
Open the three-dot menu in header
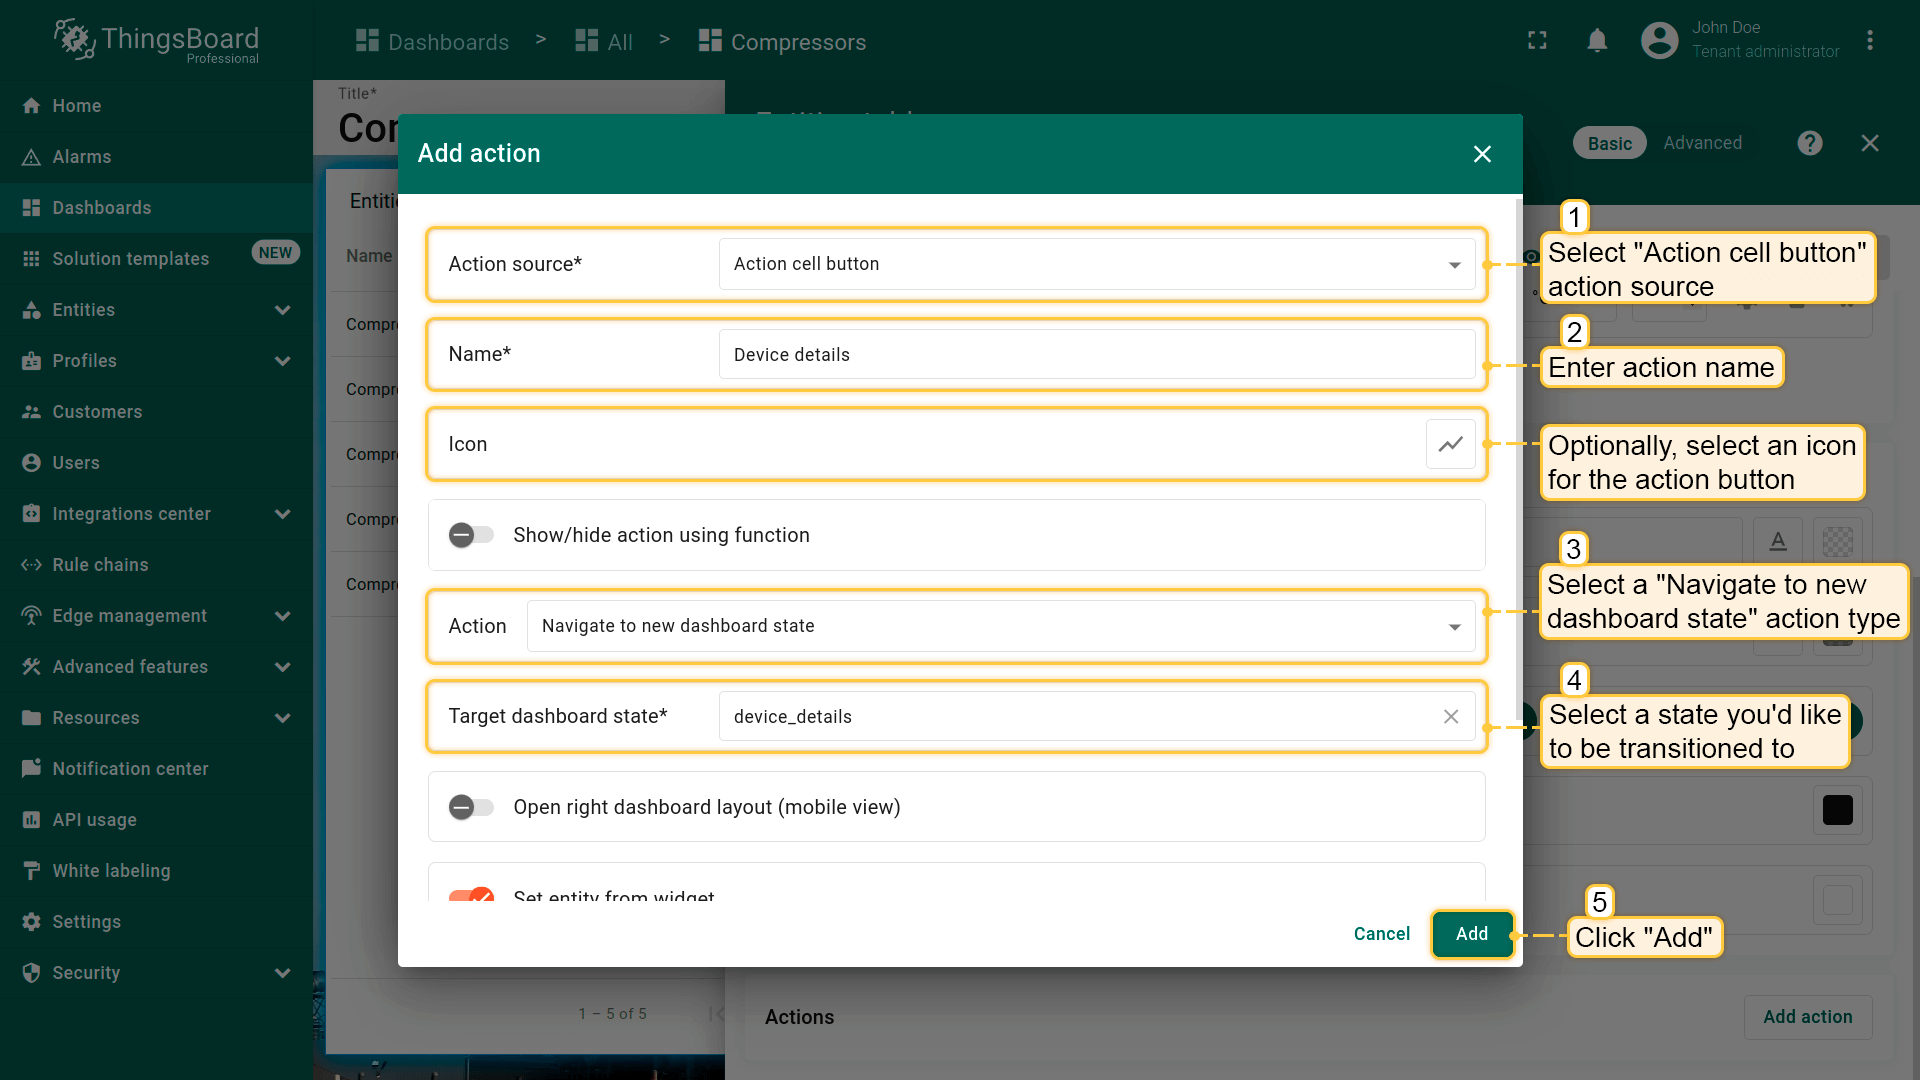click(x=1869, y=41)
